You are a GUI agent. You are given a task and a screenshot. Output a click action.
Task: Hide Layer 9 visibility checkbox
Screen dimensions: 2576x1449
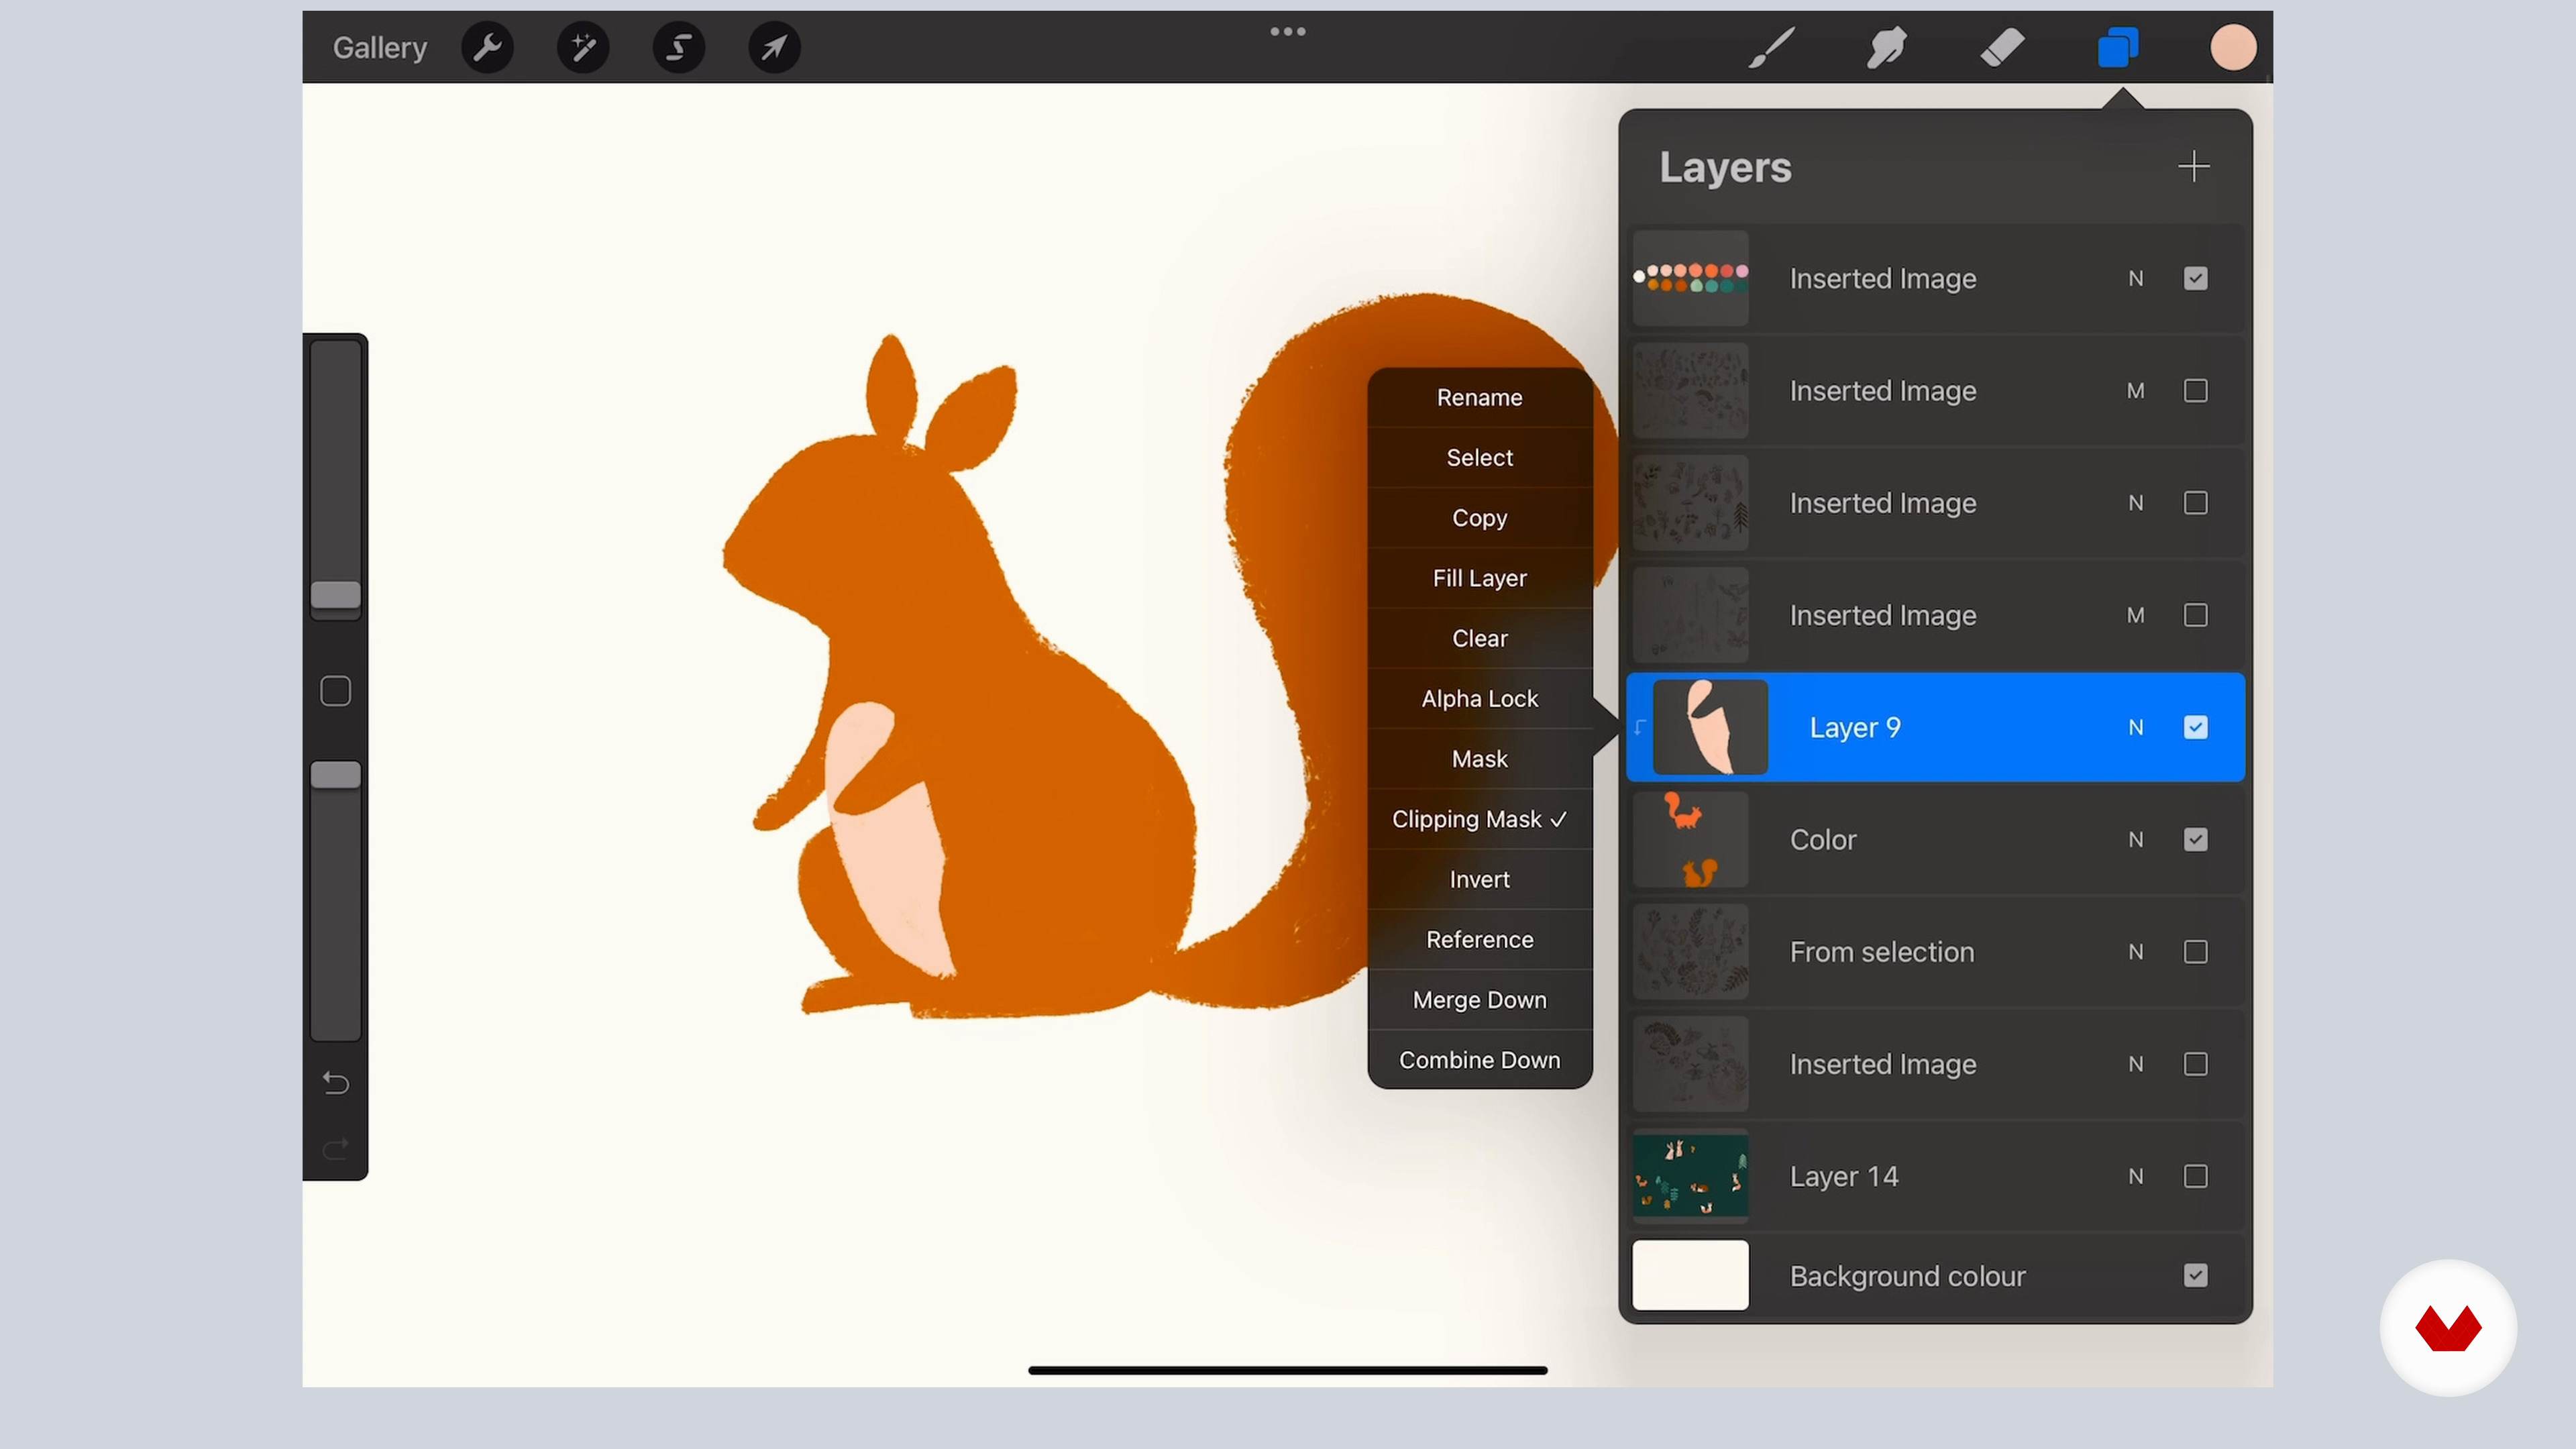(x=2195, y=727)
